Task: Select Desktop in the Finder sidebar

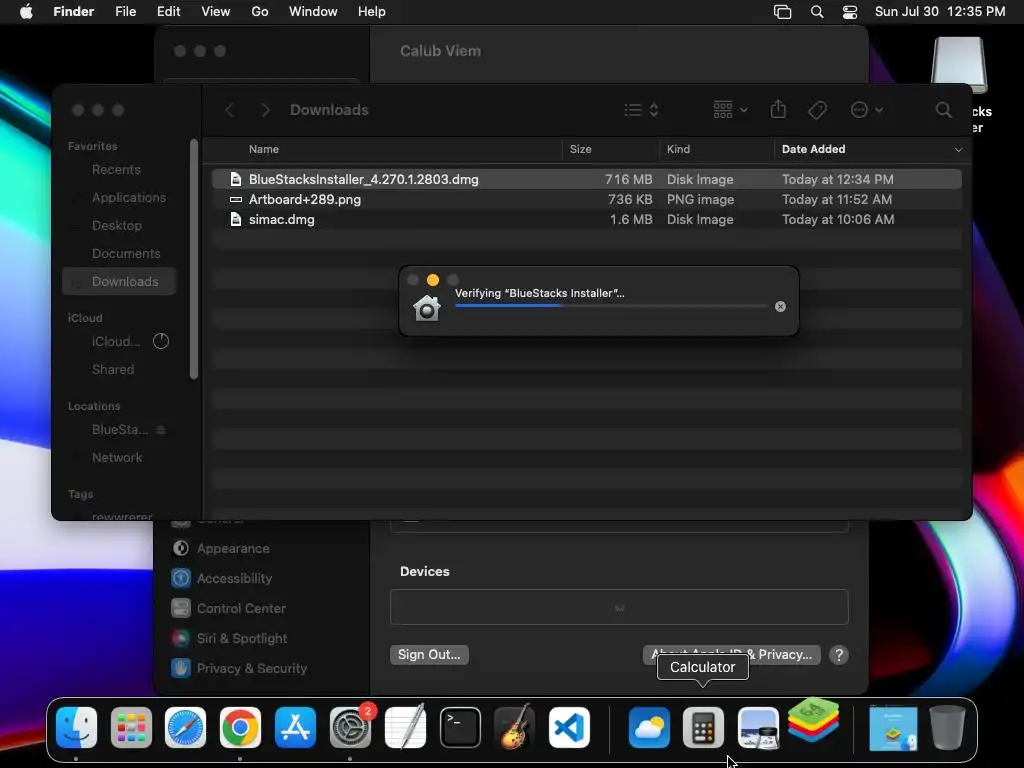Action: (117, 225)
